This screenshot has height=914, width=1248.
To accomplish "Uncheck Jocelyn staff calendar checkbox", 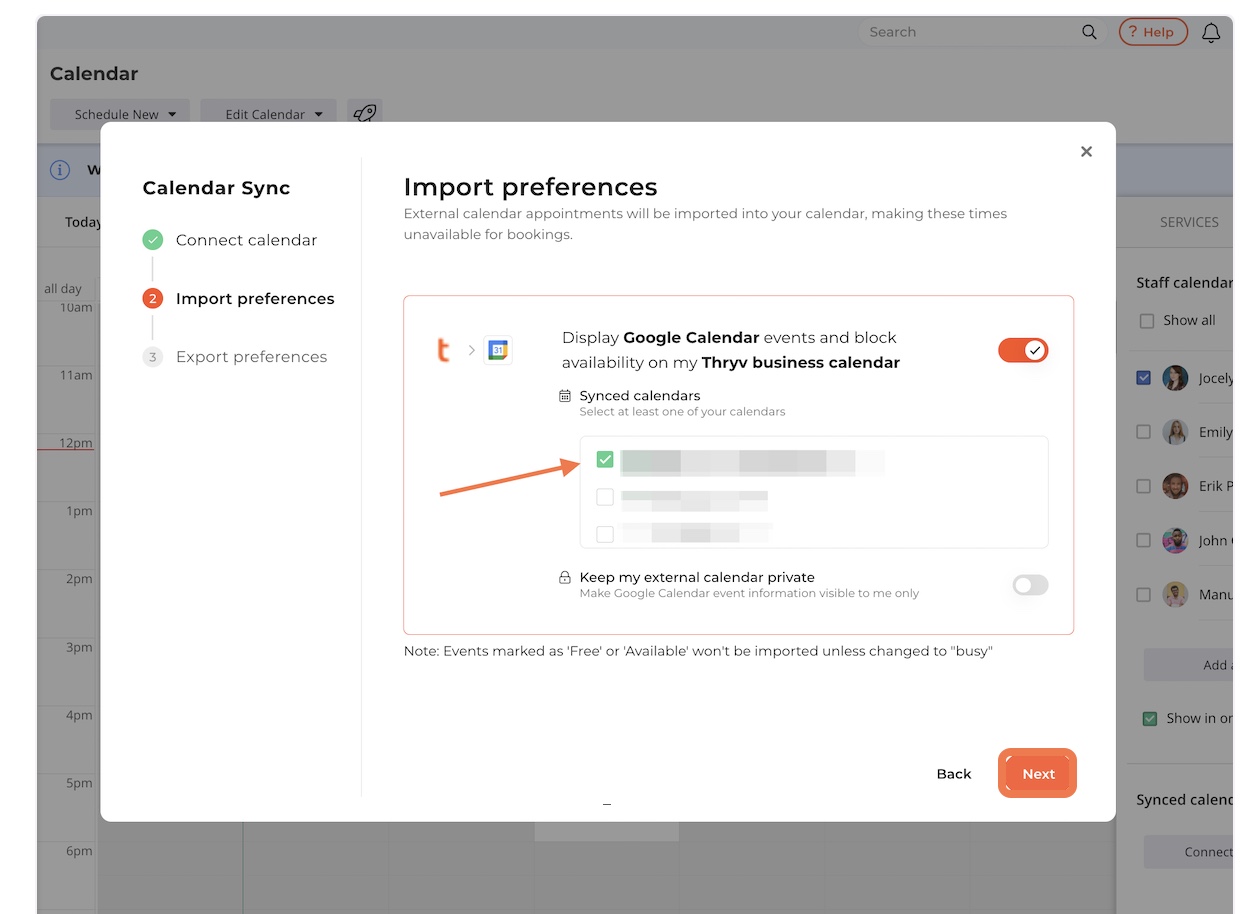I will pos(1144,378).
